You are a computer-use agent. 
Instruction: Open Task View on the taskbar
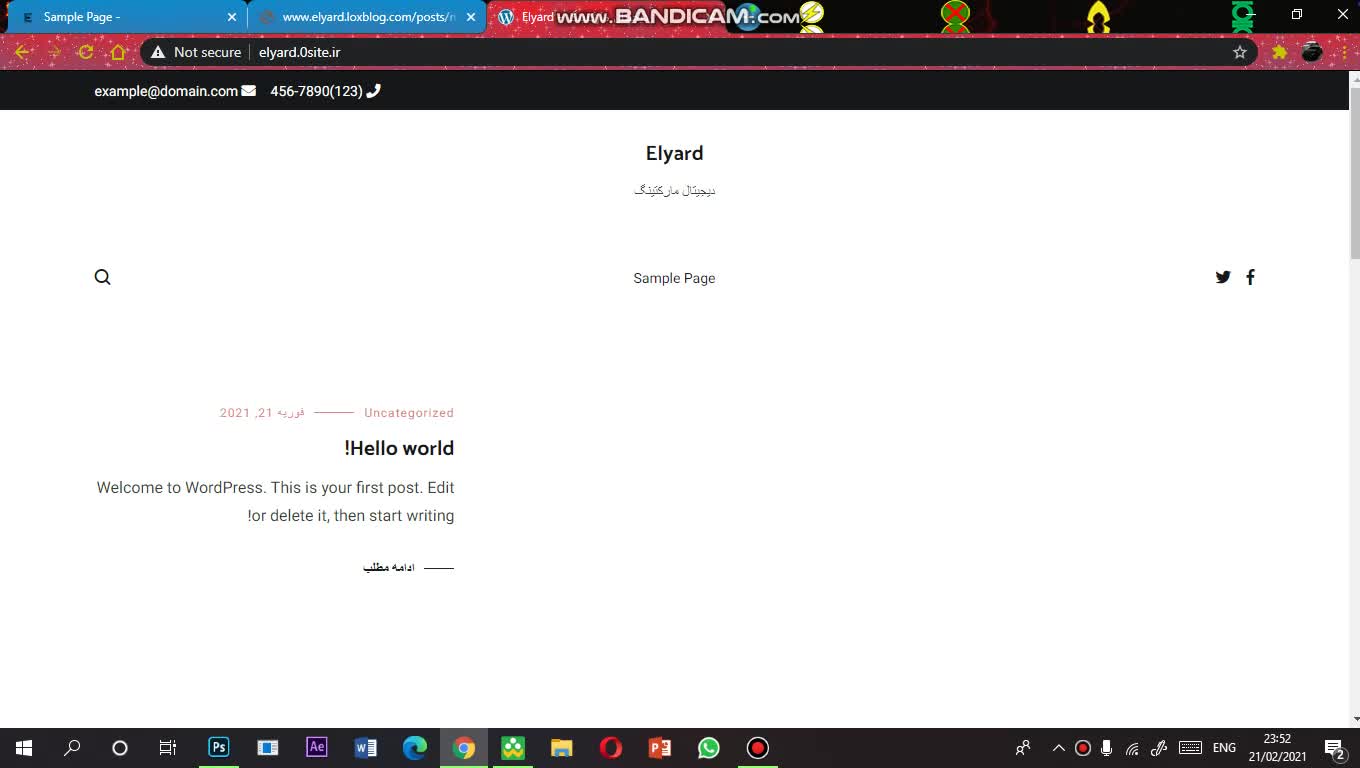[x=168, y=748]
